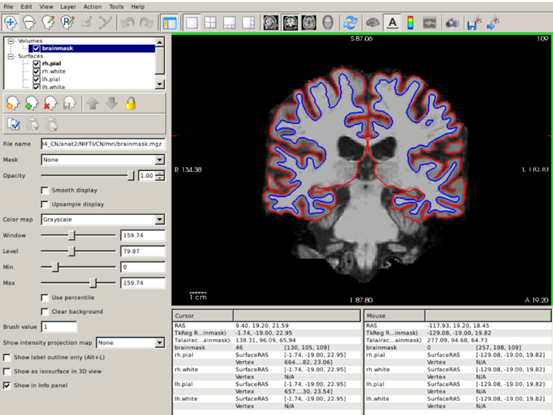
Task: Move layer up with arrow icon
Action: 93,104
